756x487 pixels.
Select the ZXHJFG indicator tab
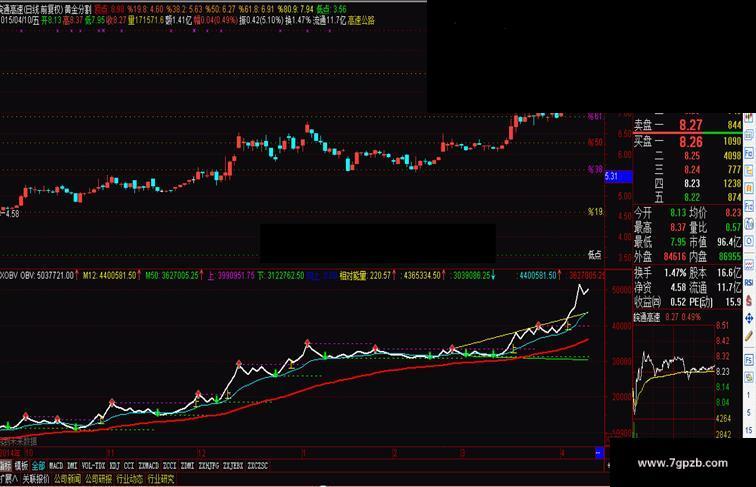click(208, 466)
